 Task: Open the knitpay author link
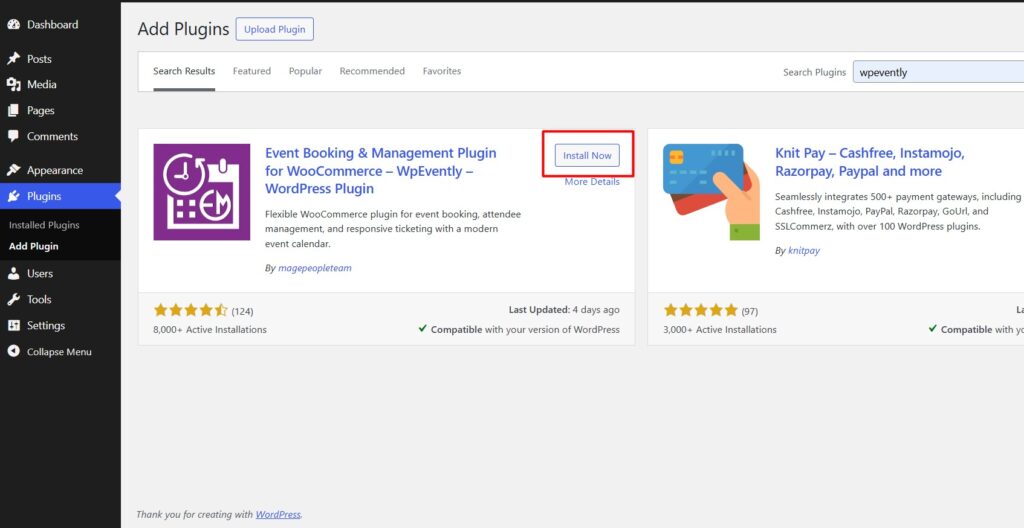pyautogui.click(x=804, y=250)
